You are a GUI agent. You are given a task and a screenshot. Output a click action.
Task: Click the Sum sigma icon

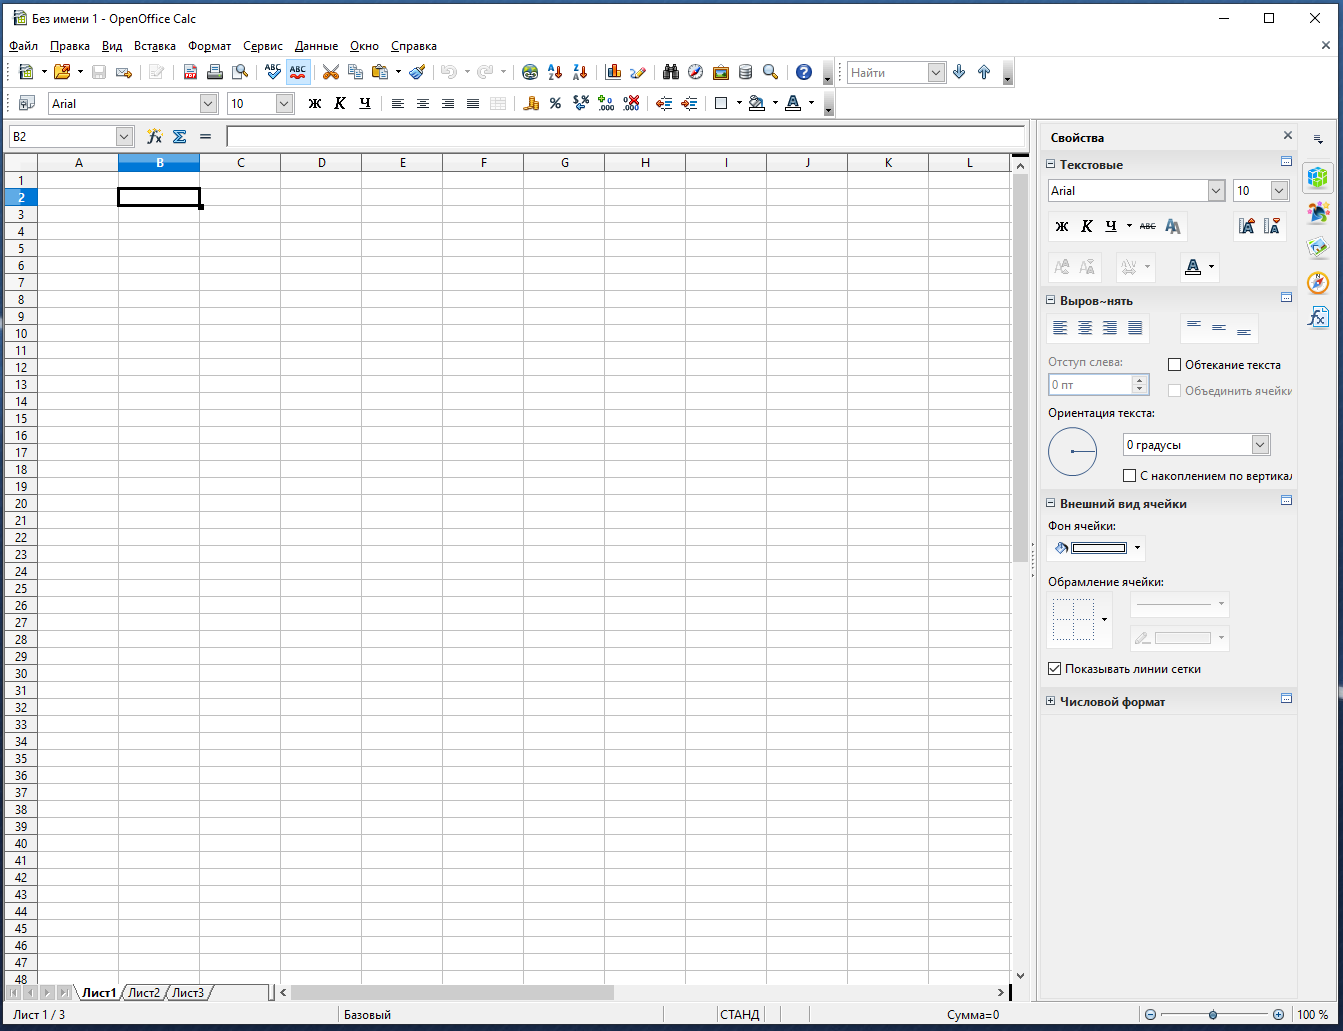[x=180, y=136]
